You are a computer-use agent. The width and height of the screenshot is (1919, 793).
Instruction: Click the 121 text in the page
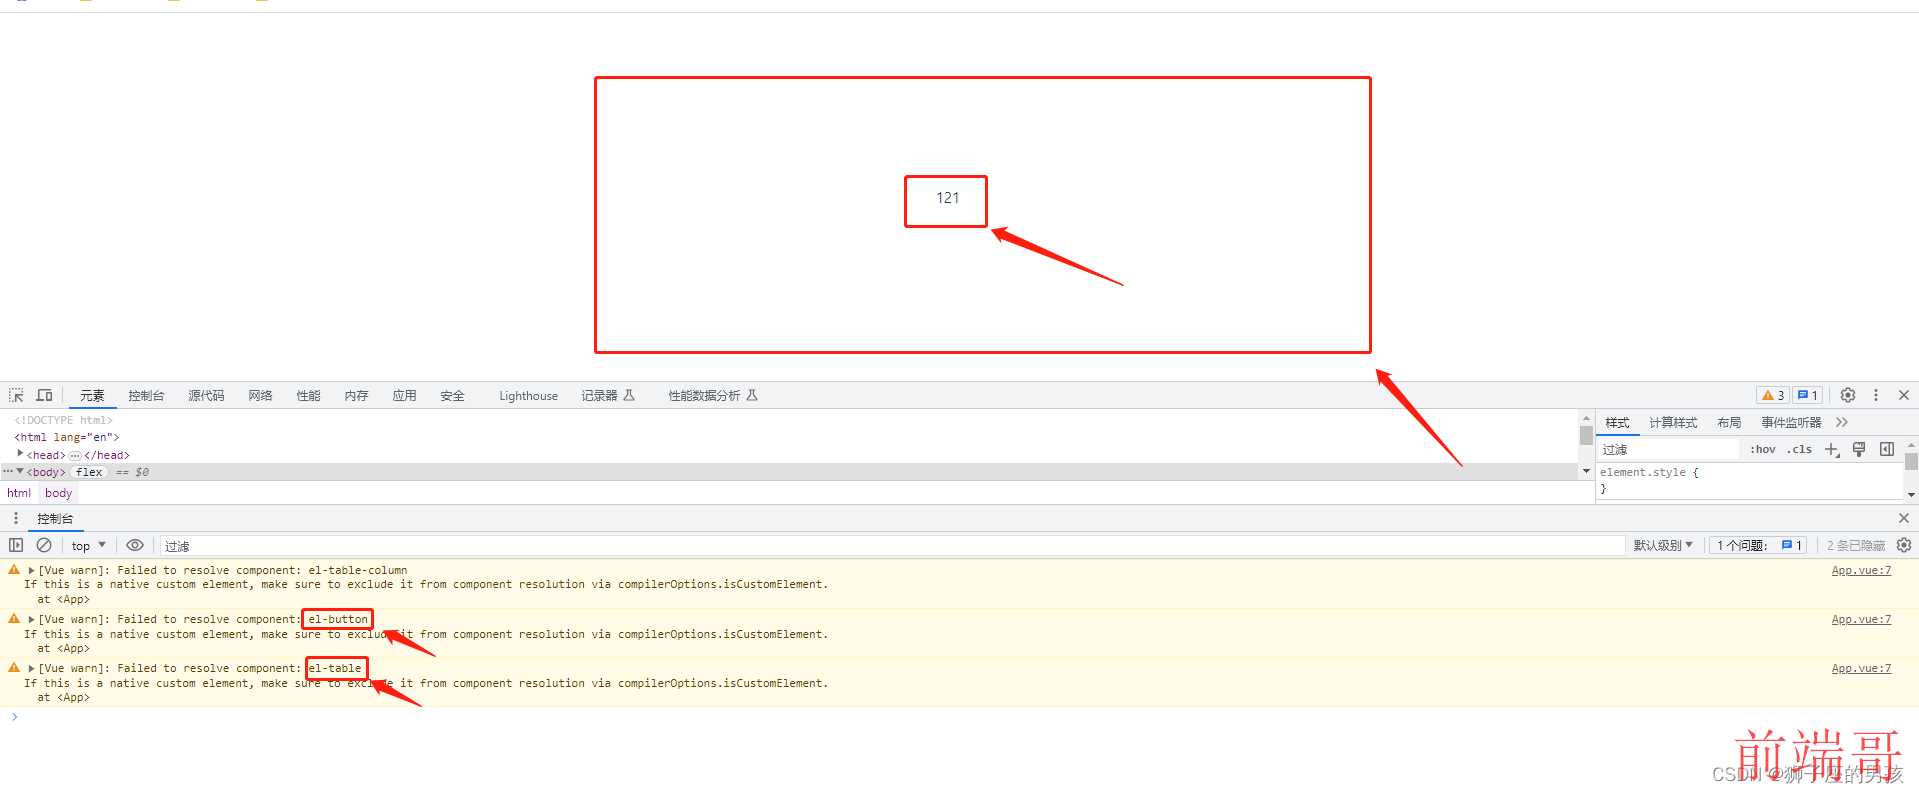click(x=947, y=198)
